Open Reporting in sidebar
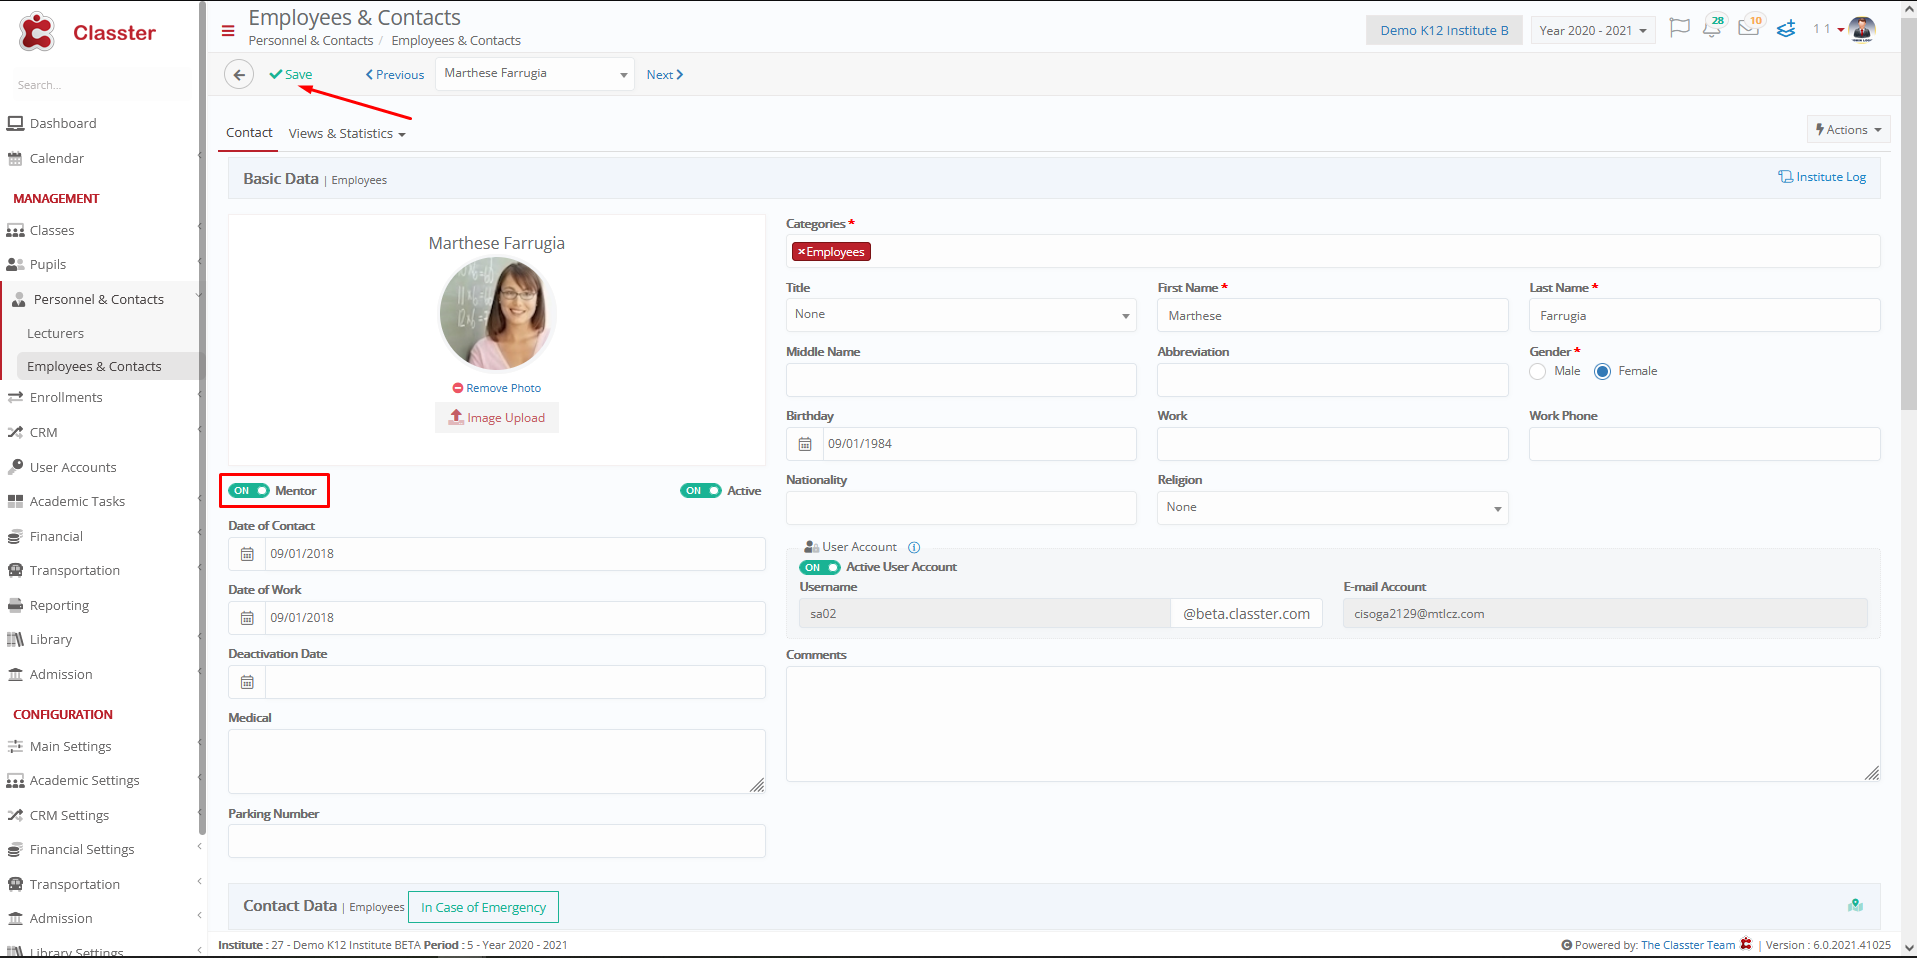Image resolution: width=1917 pixels, height=958 pixels. tap(59, 606)
